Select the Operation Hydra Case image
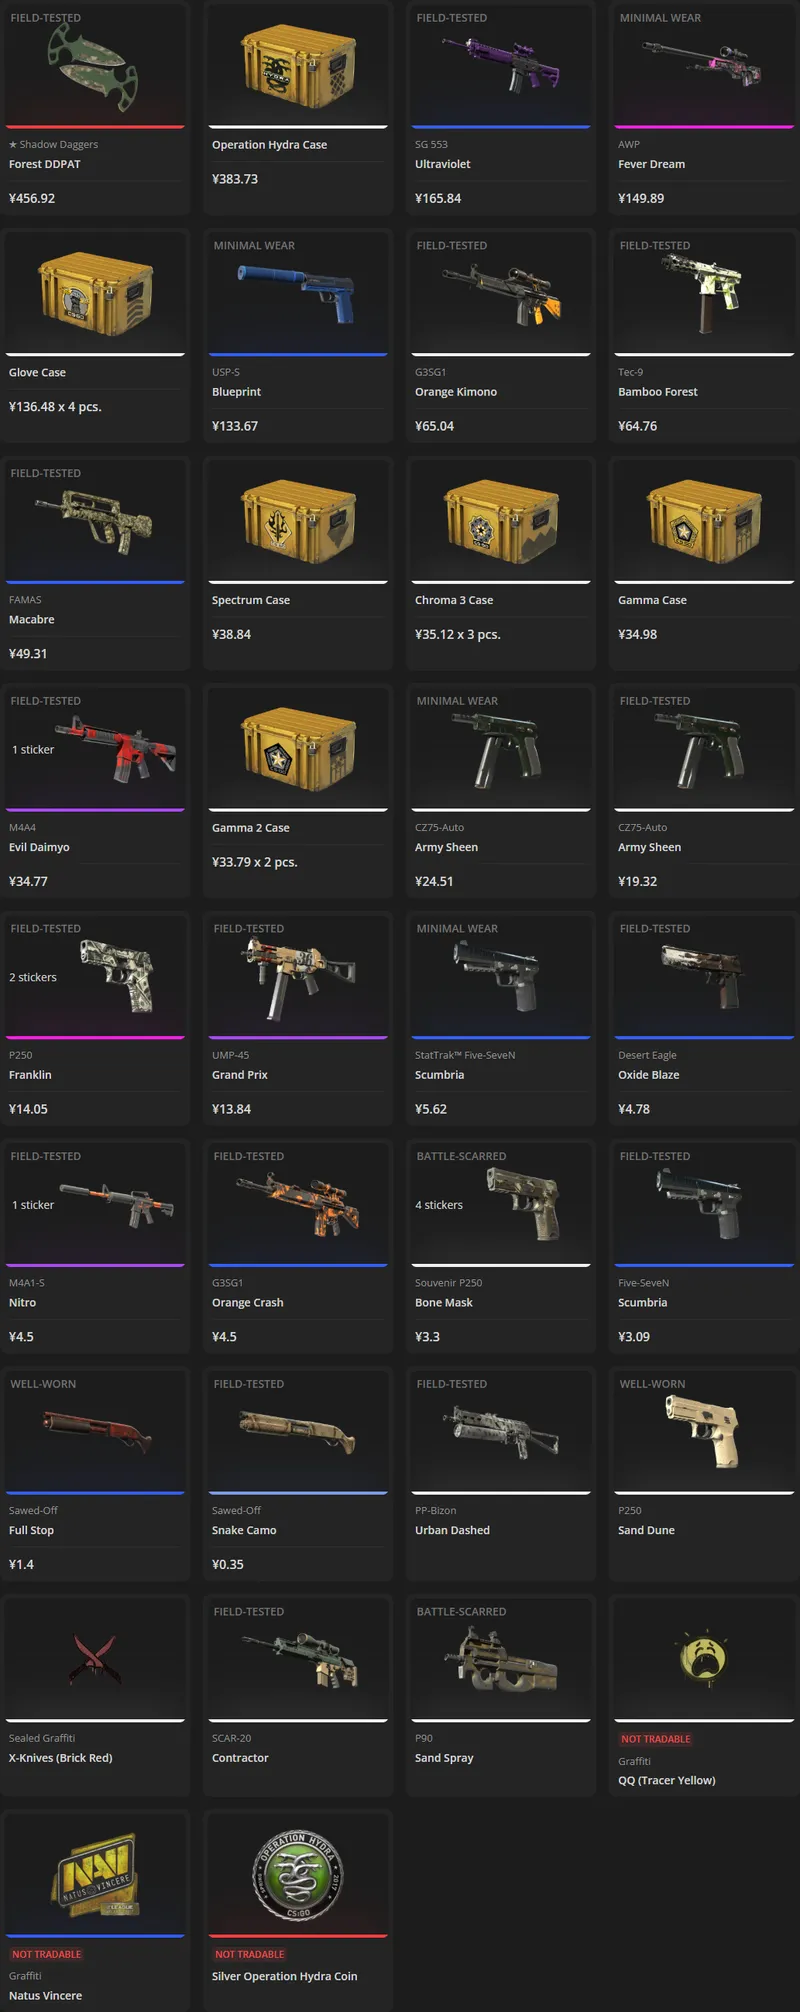Image resolution: width=800 pixels, height=2012 pixels. click(298, 66)
